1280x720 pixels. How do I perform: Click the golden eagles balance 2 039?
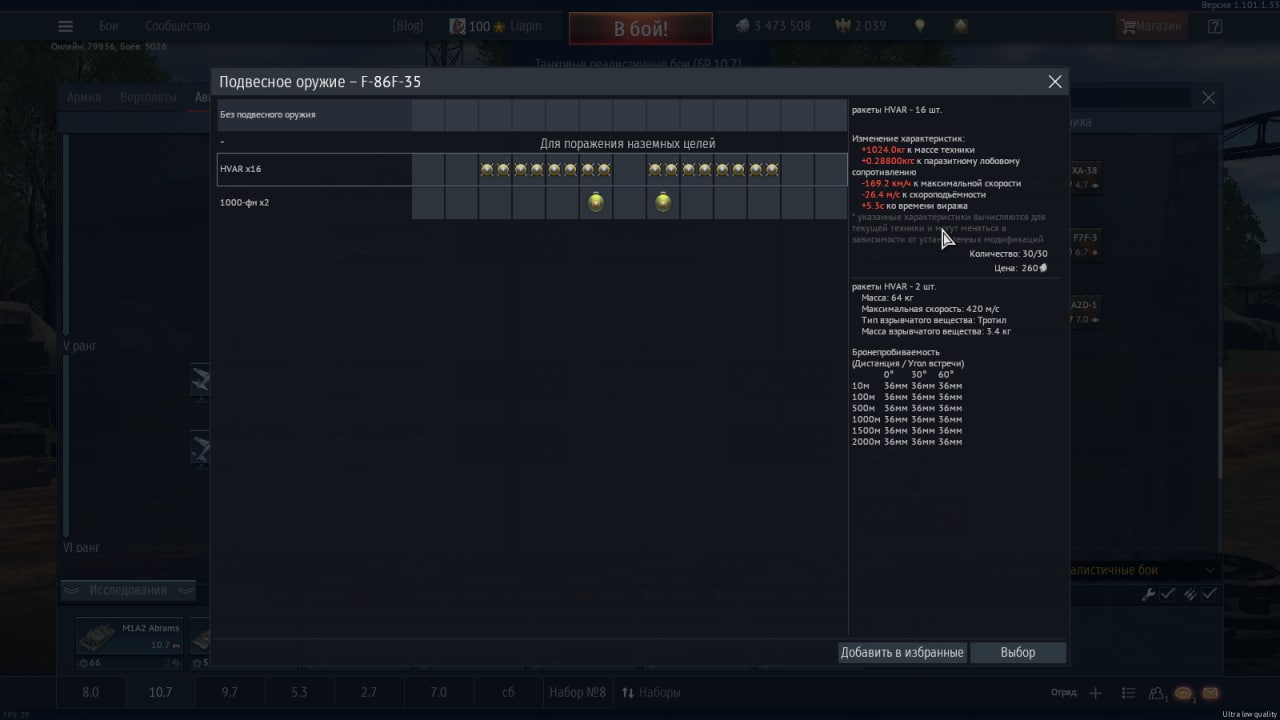[x=860, y=26]
